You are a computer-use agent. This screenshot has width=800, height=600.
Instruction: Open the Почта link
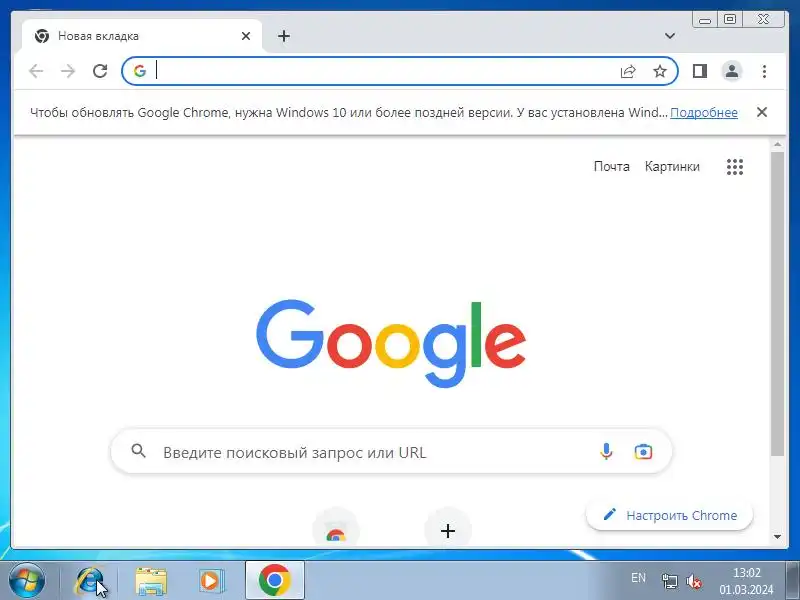[x=611, y=167]
